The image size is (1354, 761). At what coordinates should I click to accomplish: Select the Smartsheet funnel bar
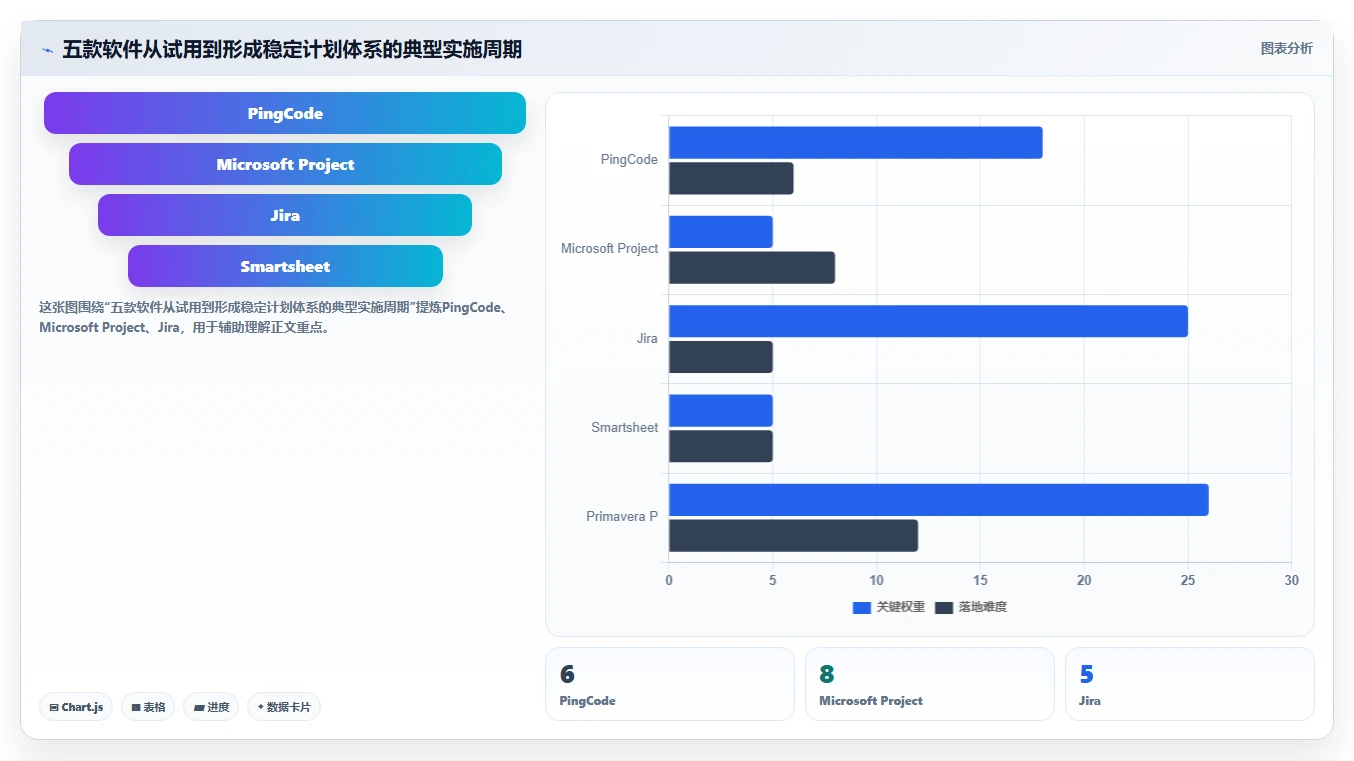[285, 266]
